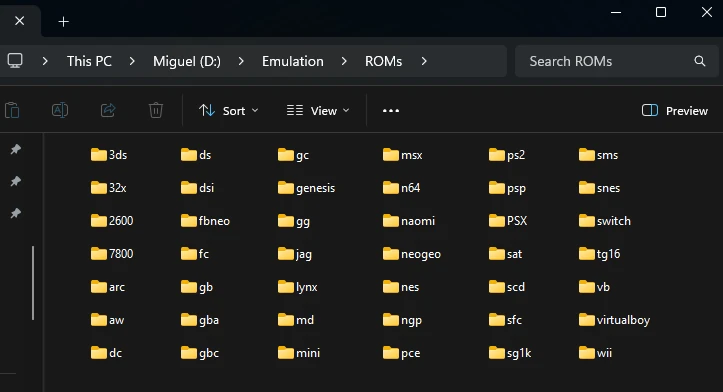Open the Sort dropdown menu

229,111
